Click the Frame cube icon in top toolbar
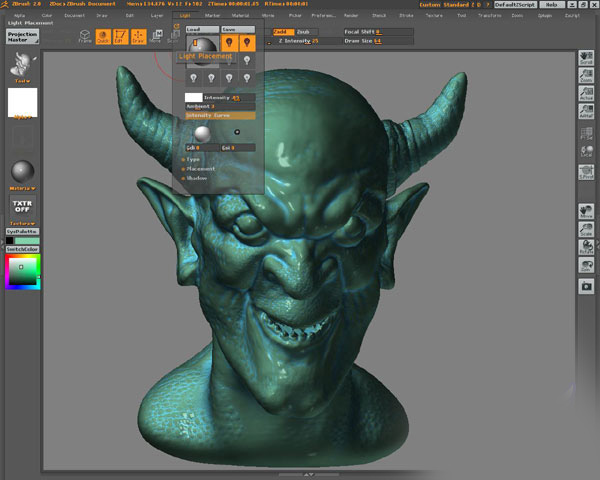Screen dimensions: 600x480 pyautogui.click(x=85, y=37)
